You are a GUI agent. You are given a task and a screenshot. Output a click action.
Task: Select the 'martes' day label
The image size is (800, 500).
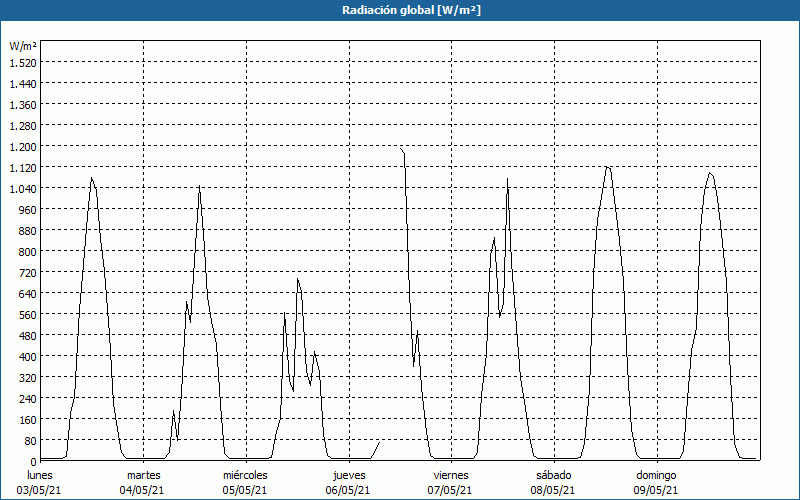click(x=144, y=475)
